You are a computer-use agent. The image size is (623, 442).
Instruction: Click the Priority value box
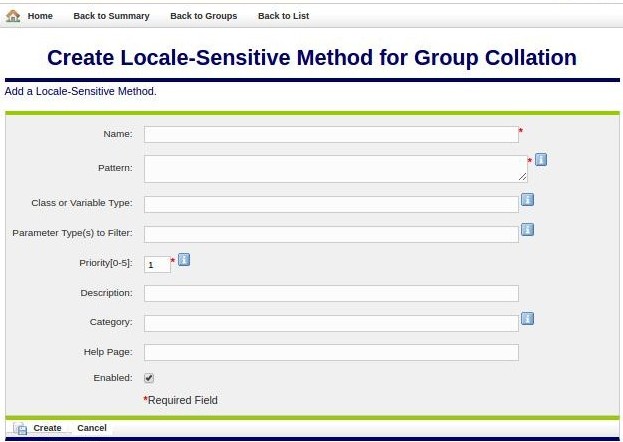click(x=157, y=265)
